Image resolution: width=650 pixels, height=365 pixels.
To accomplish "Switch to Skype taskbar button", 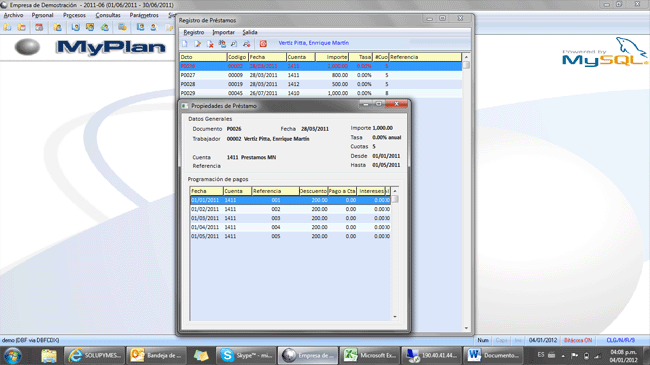I will [x=245, y=355].
